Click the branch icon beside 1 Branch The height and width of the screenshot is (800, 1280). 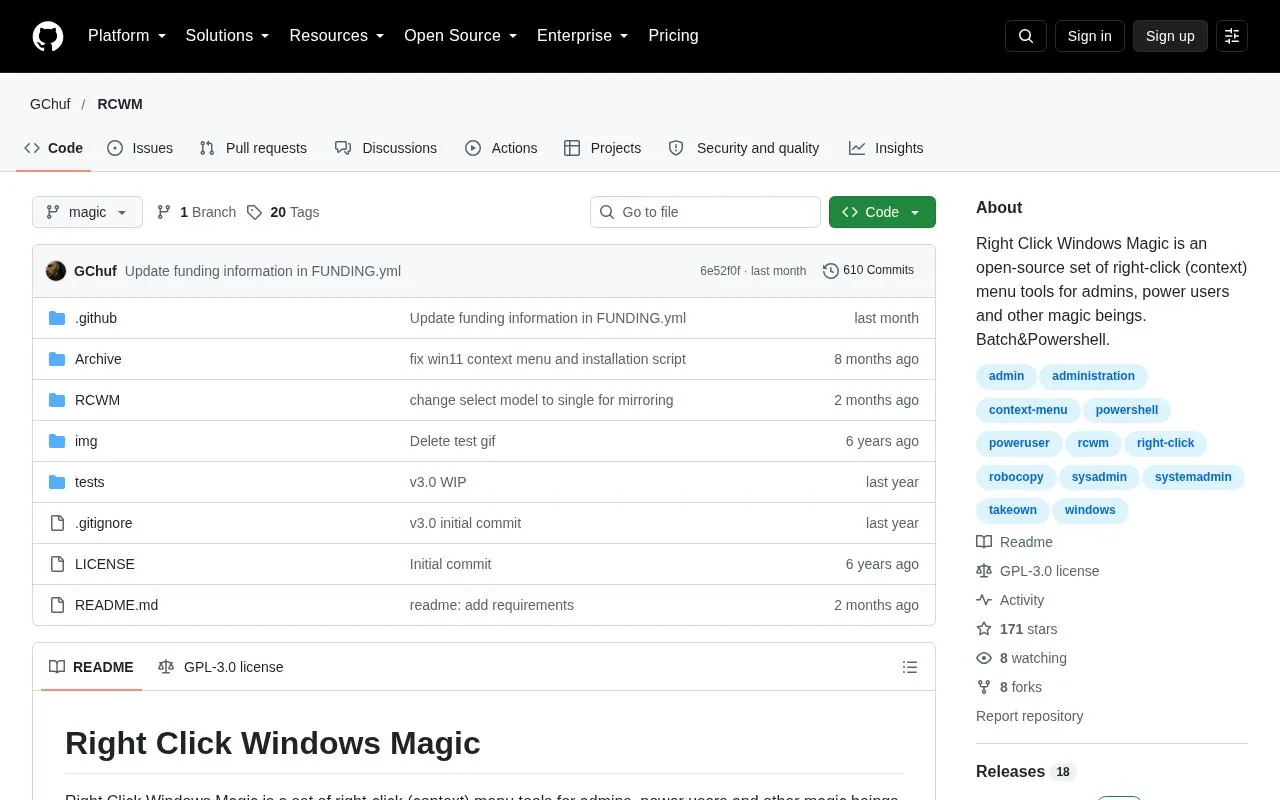164,212
